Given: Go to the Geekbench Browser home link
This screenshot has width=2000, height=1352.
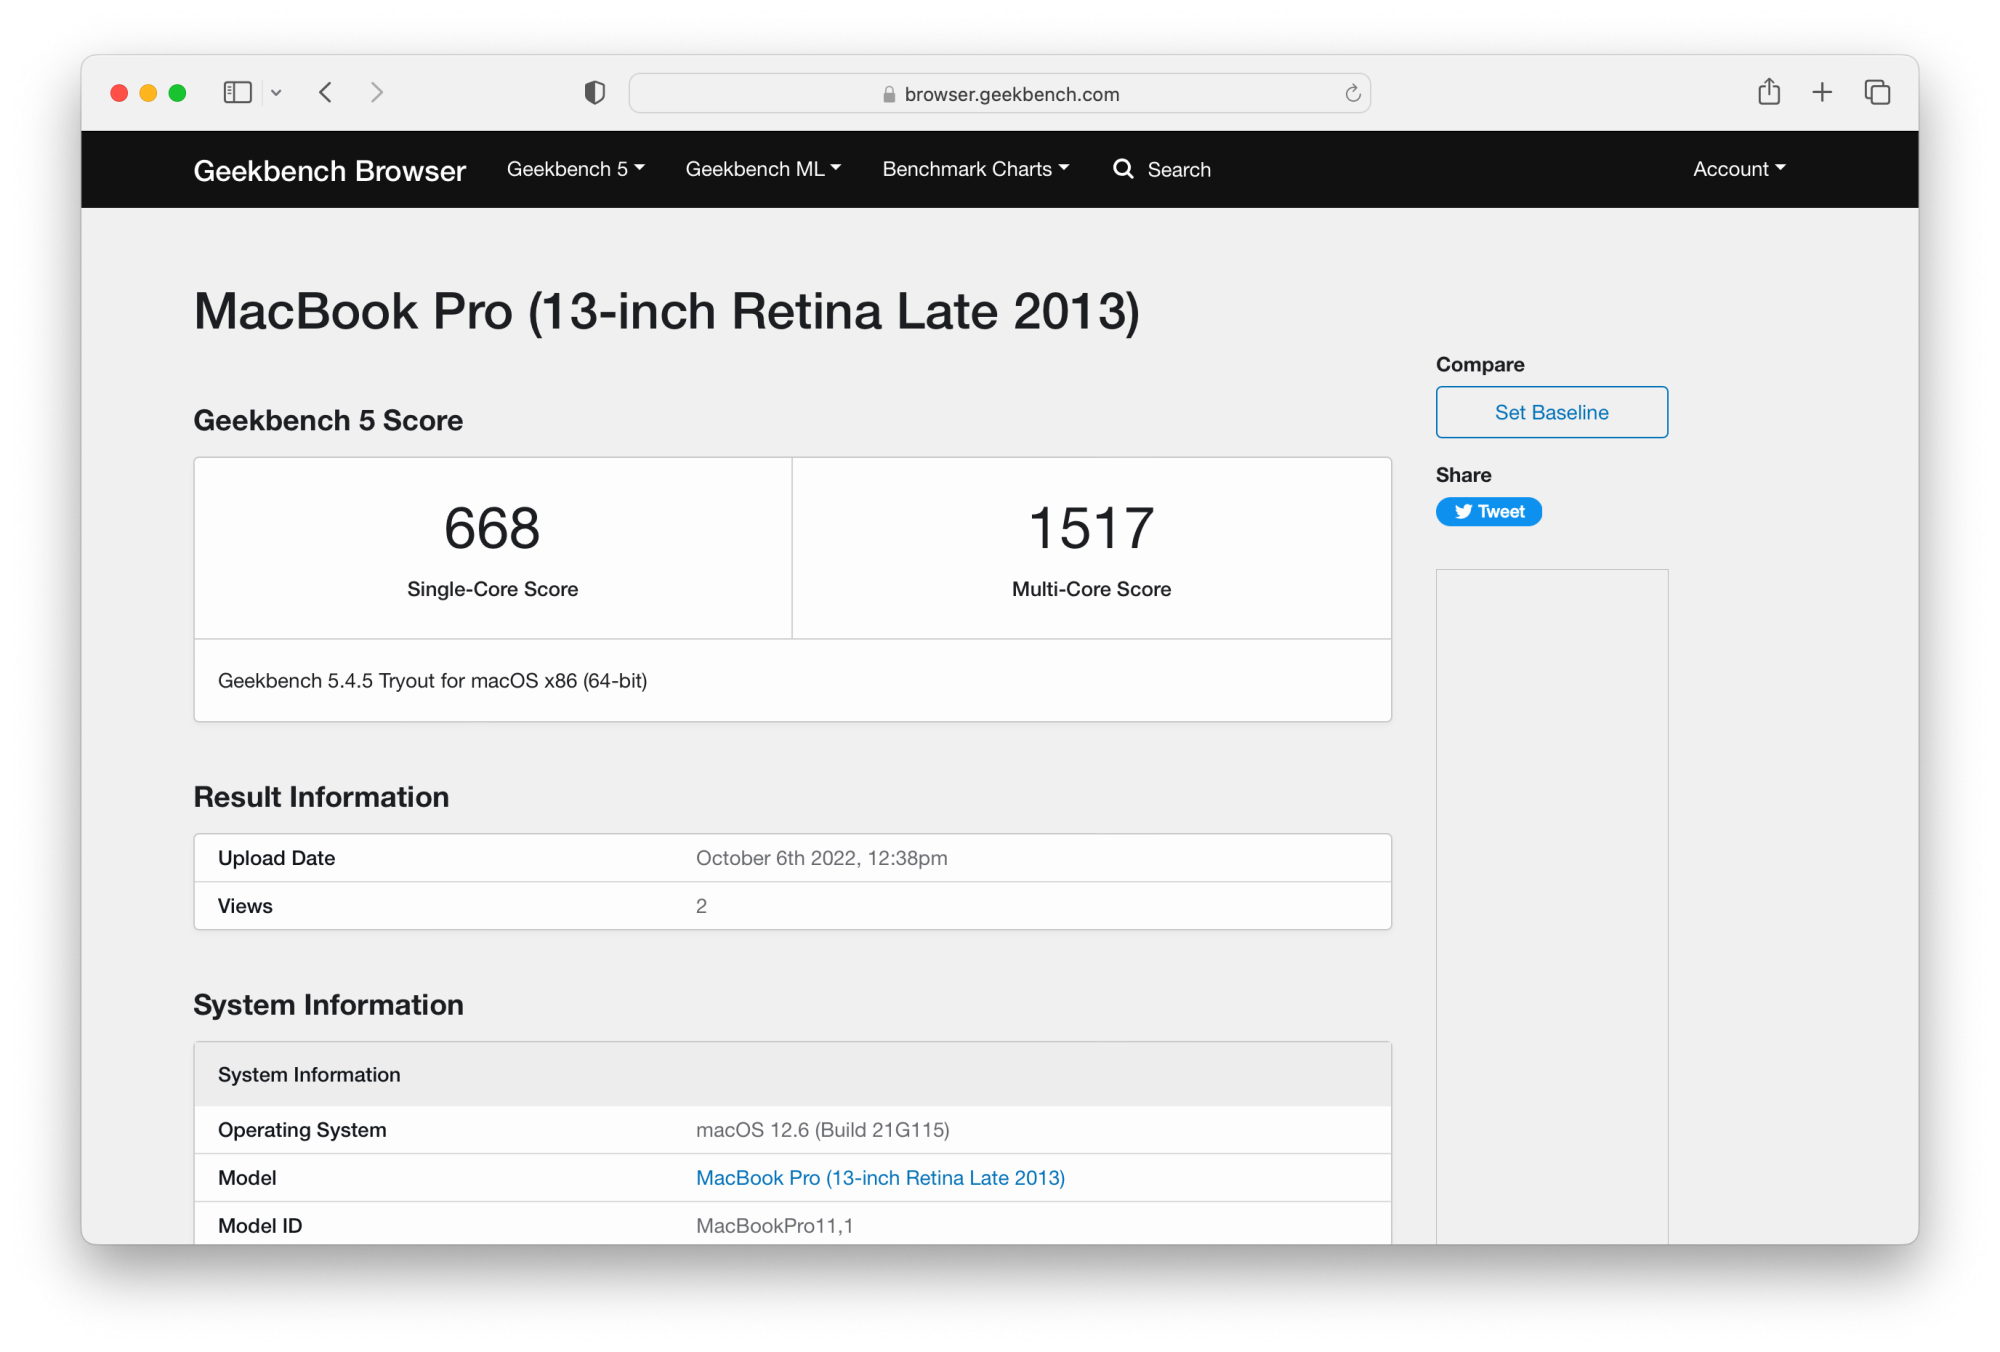Looking at the screenshot, I should (329, 171).
